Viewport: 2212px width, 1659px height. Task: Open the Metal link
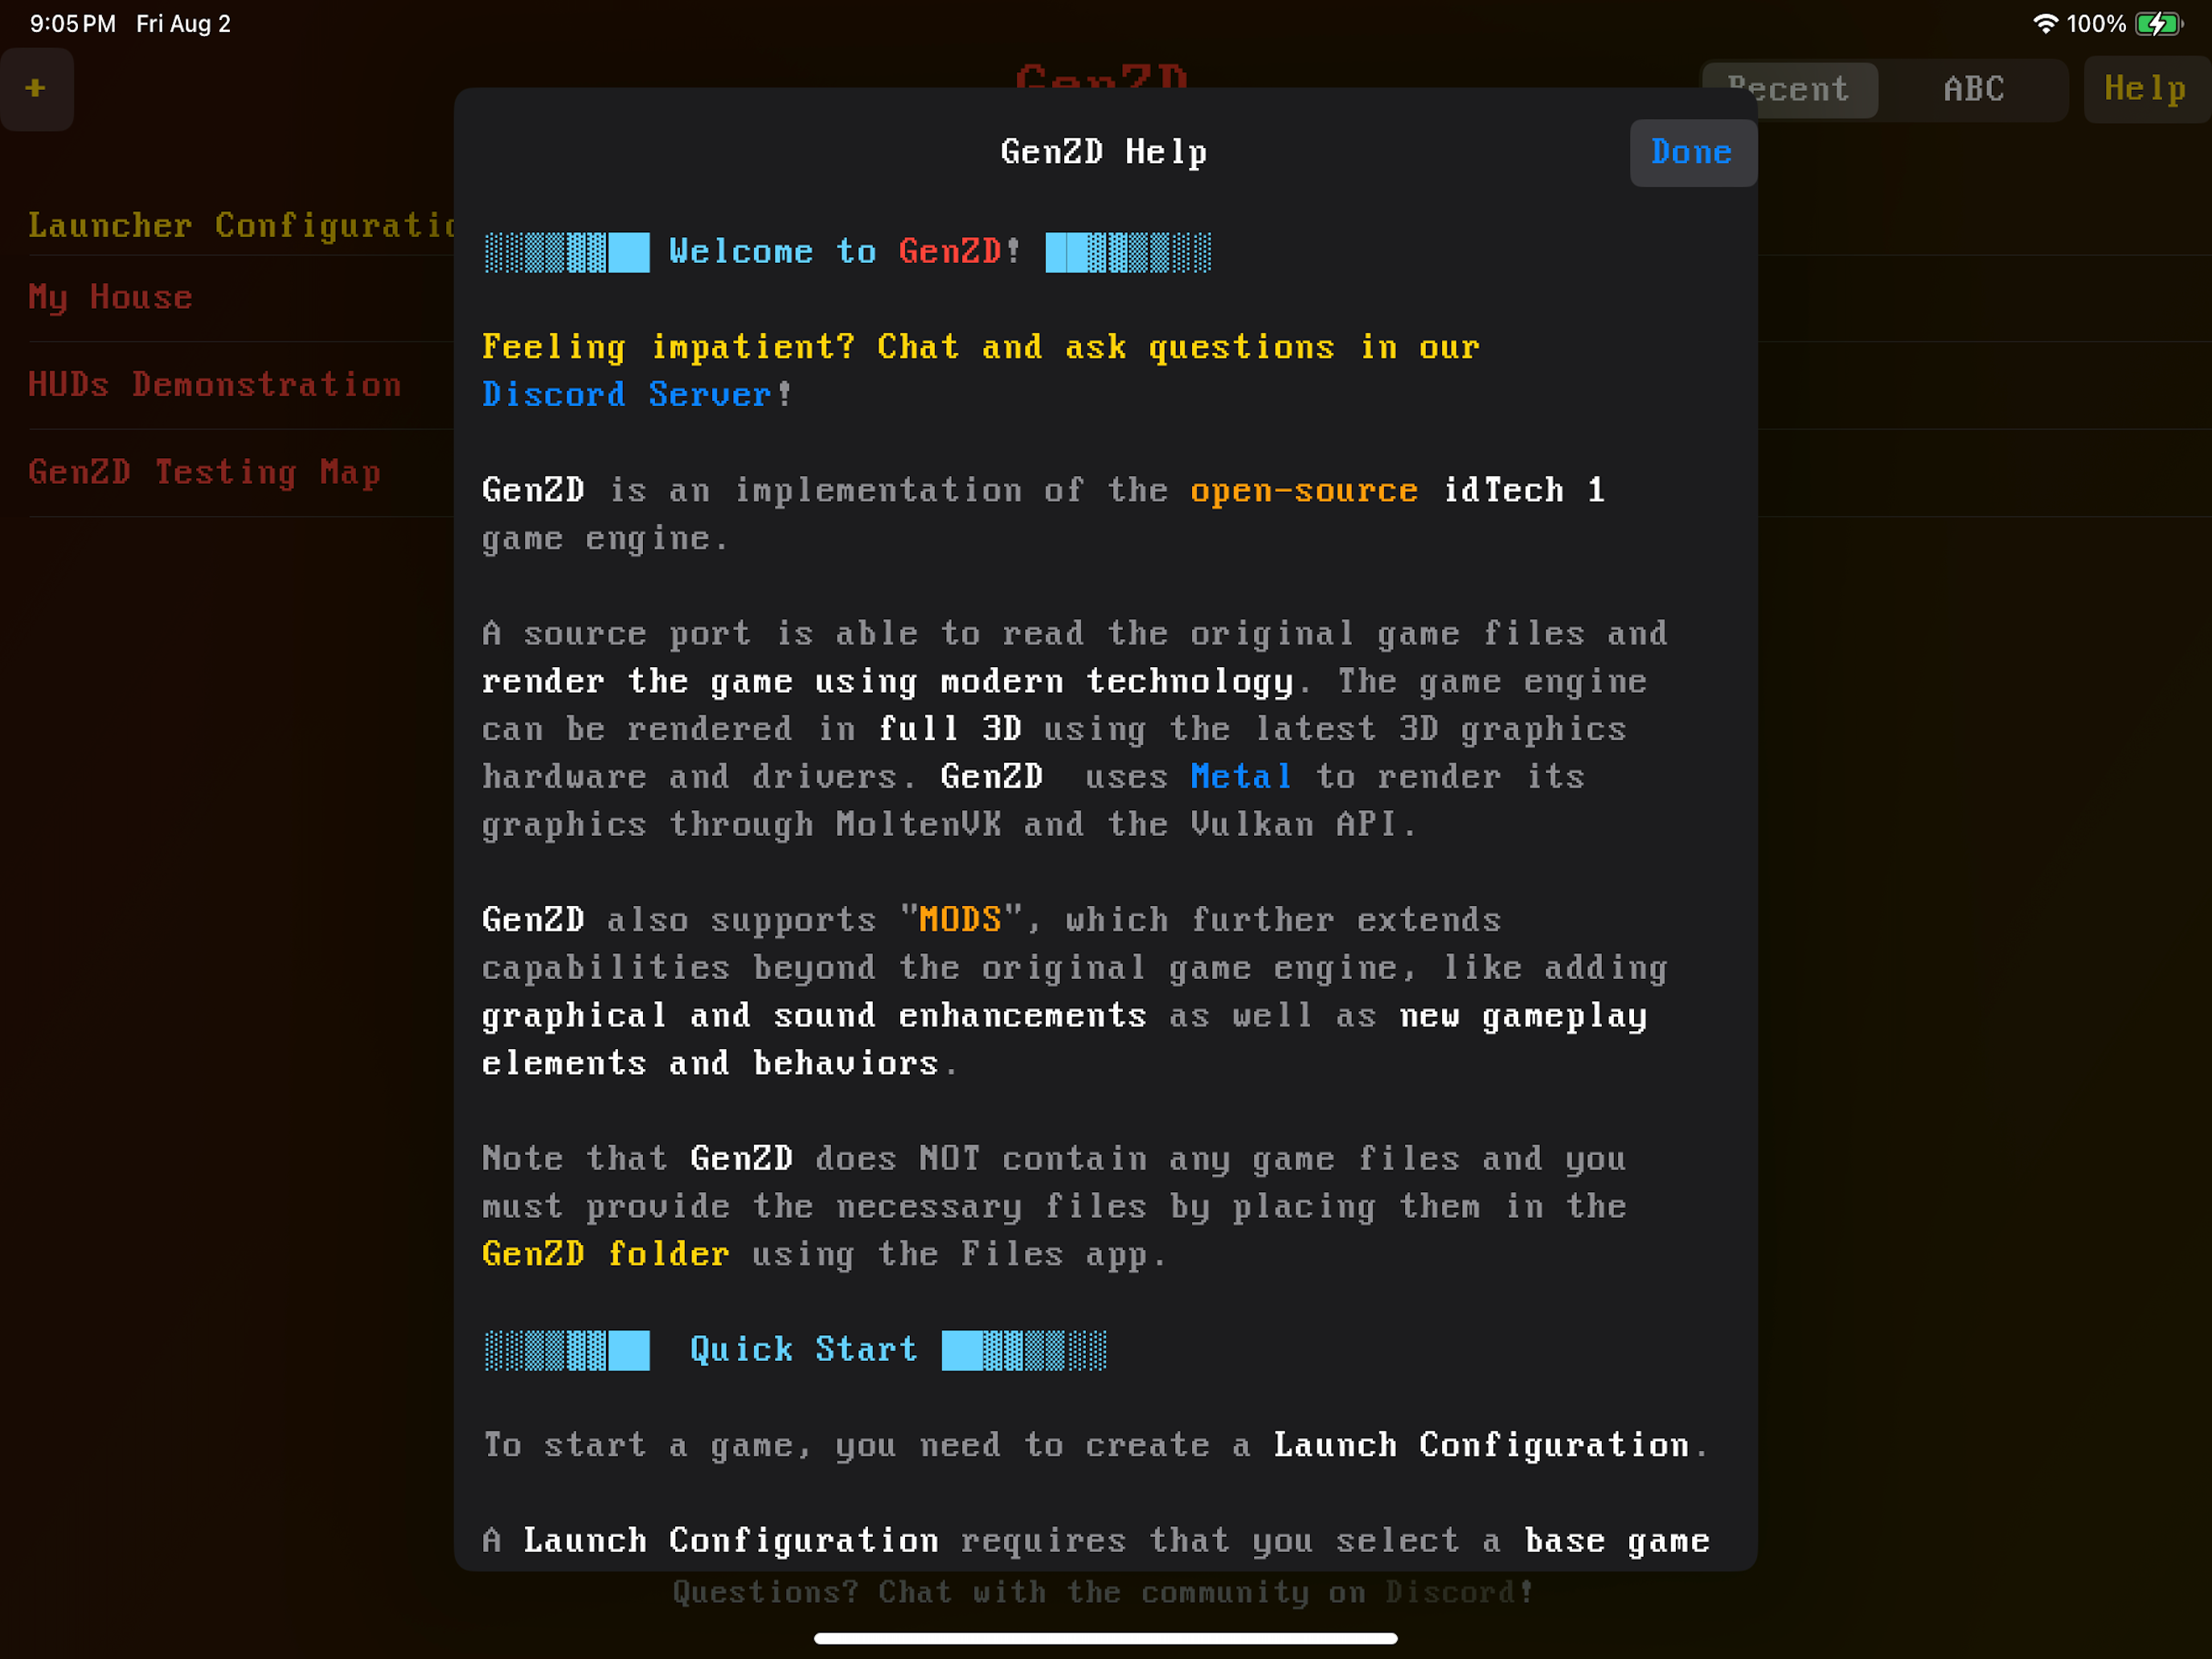(x=1240, y=777)
